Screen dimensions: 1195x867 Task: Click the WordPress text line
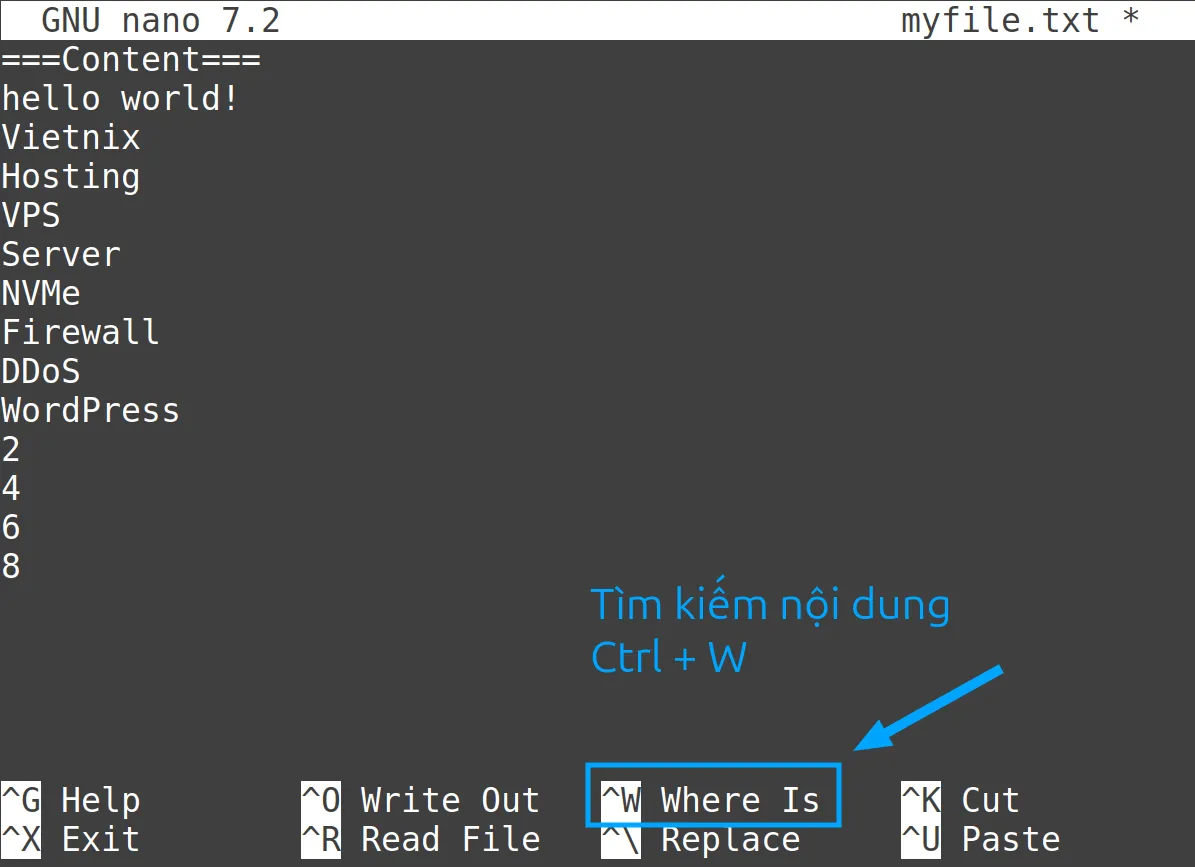click(x=90, y=411)
